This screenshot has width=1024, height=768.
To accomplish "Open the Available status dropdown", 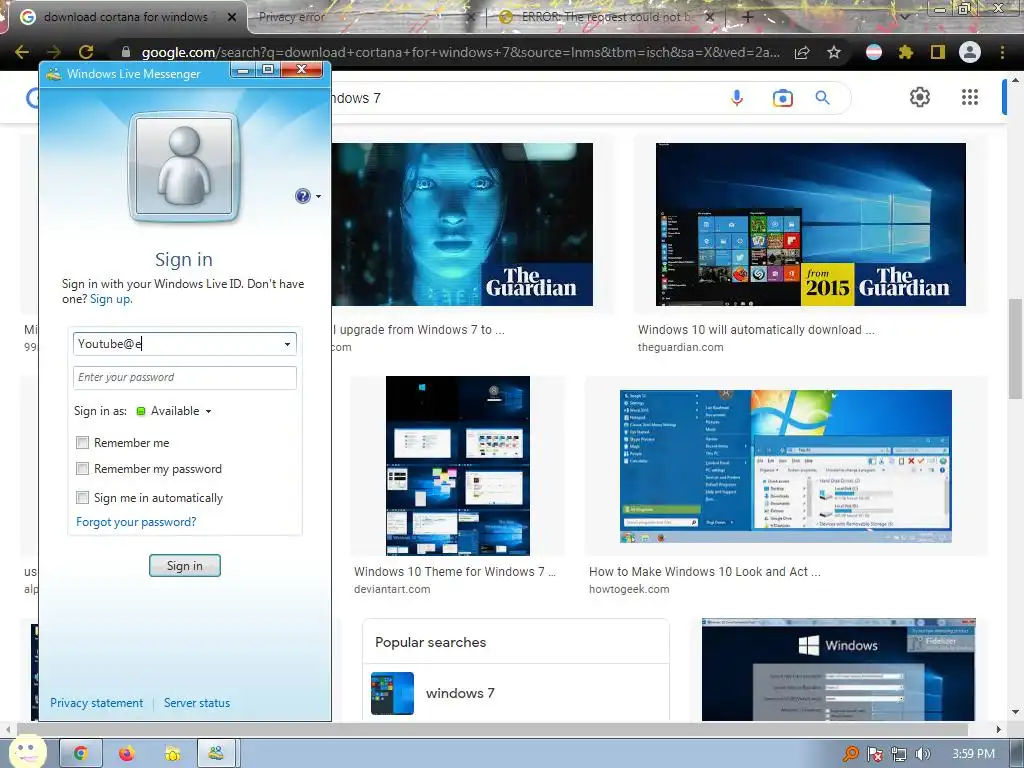I will 174,411.
